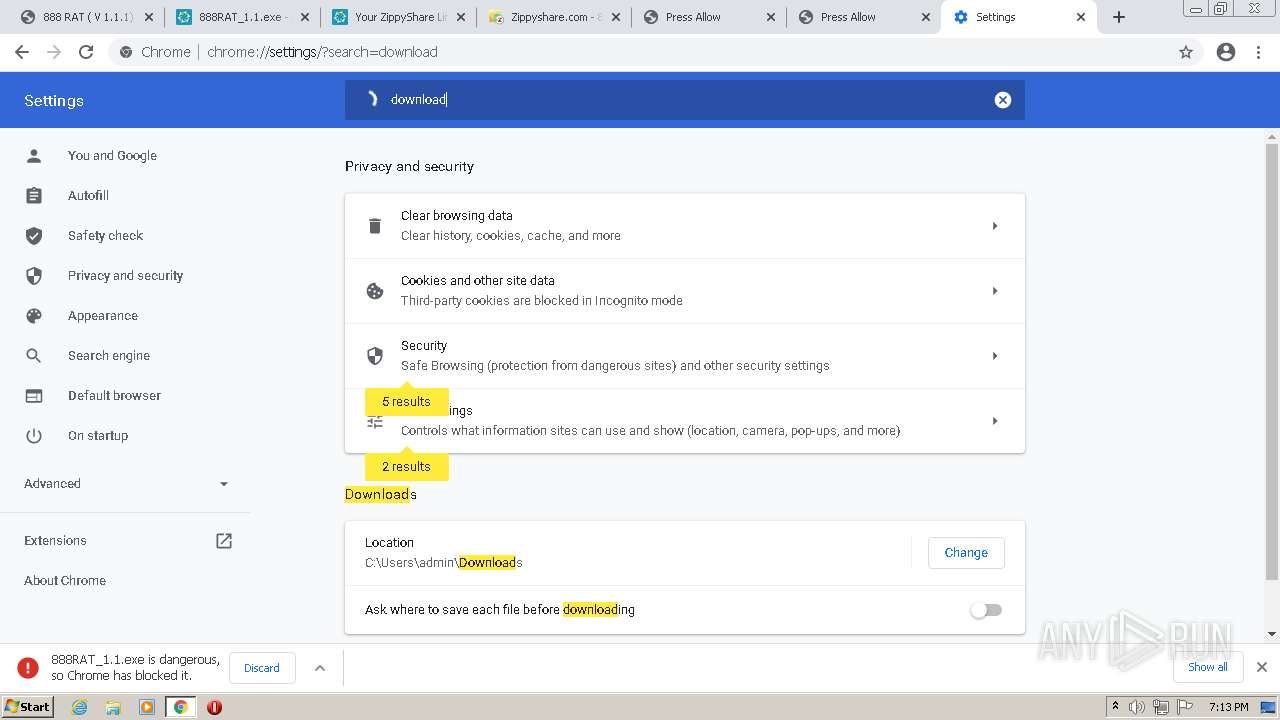The image size is (1280, 720).
Task: Click the bookmark star icon
Action: [x=1186, y=52]
